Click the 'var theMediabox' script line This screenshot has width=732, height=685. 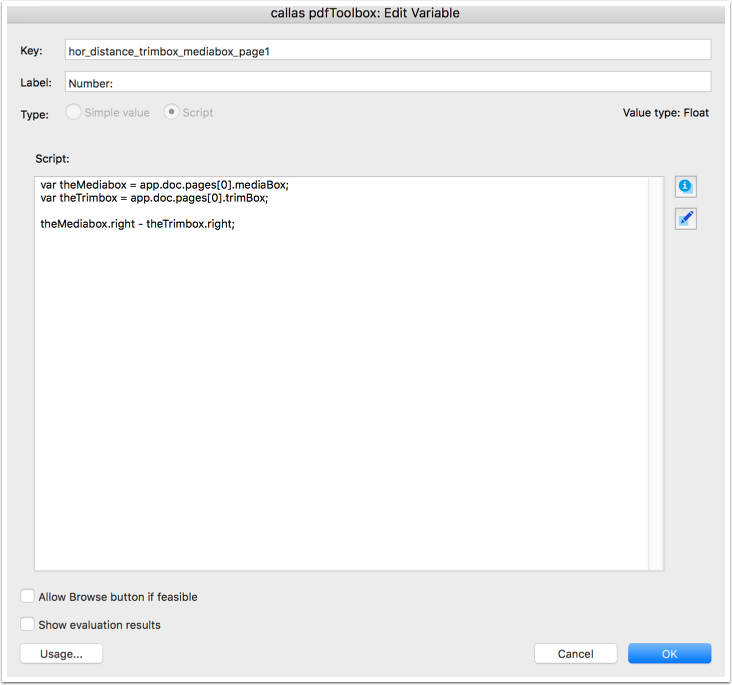click(165, 185)
